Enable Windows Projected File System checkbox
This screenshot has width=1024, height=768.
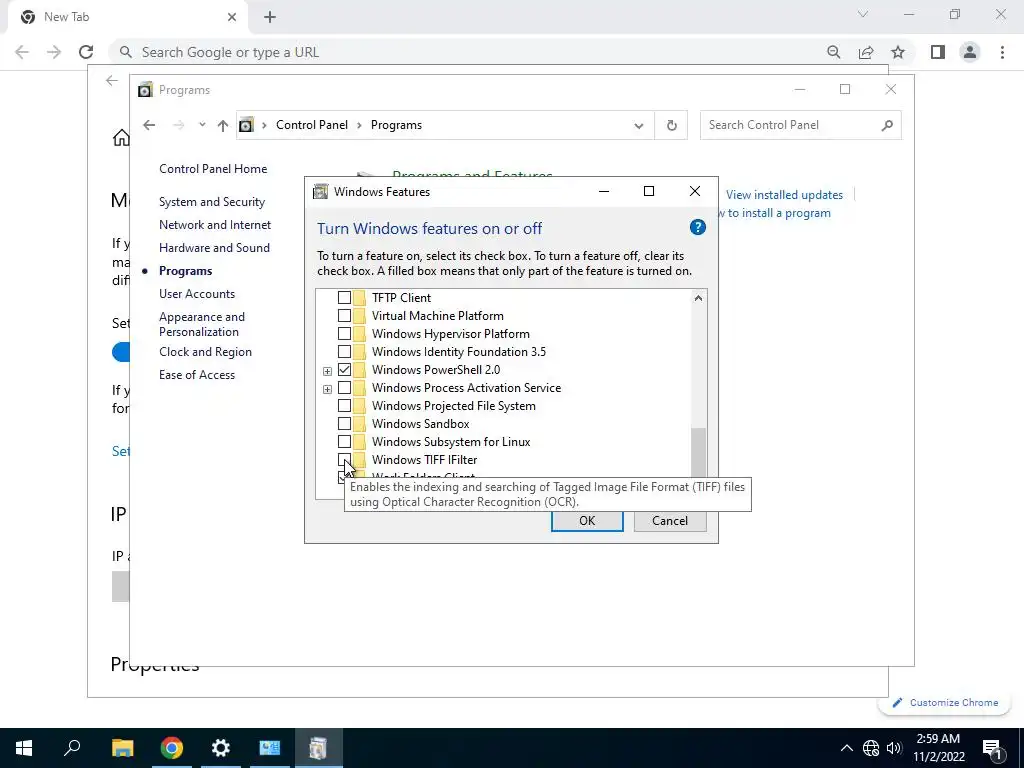click(344, 406)
